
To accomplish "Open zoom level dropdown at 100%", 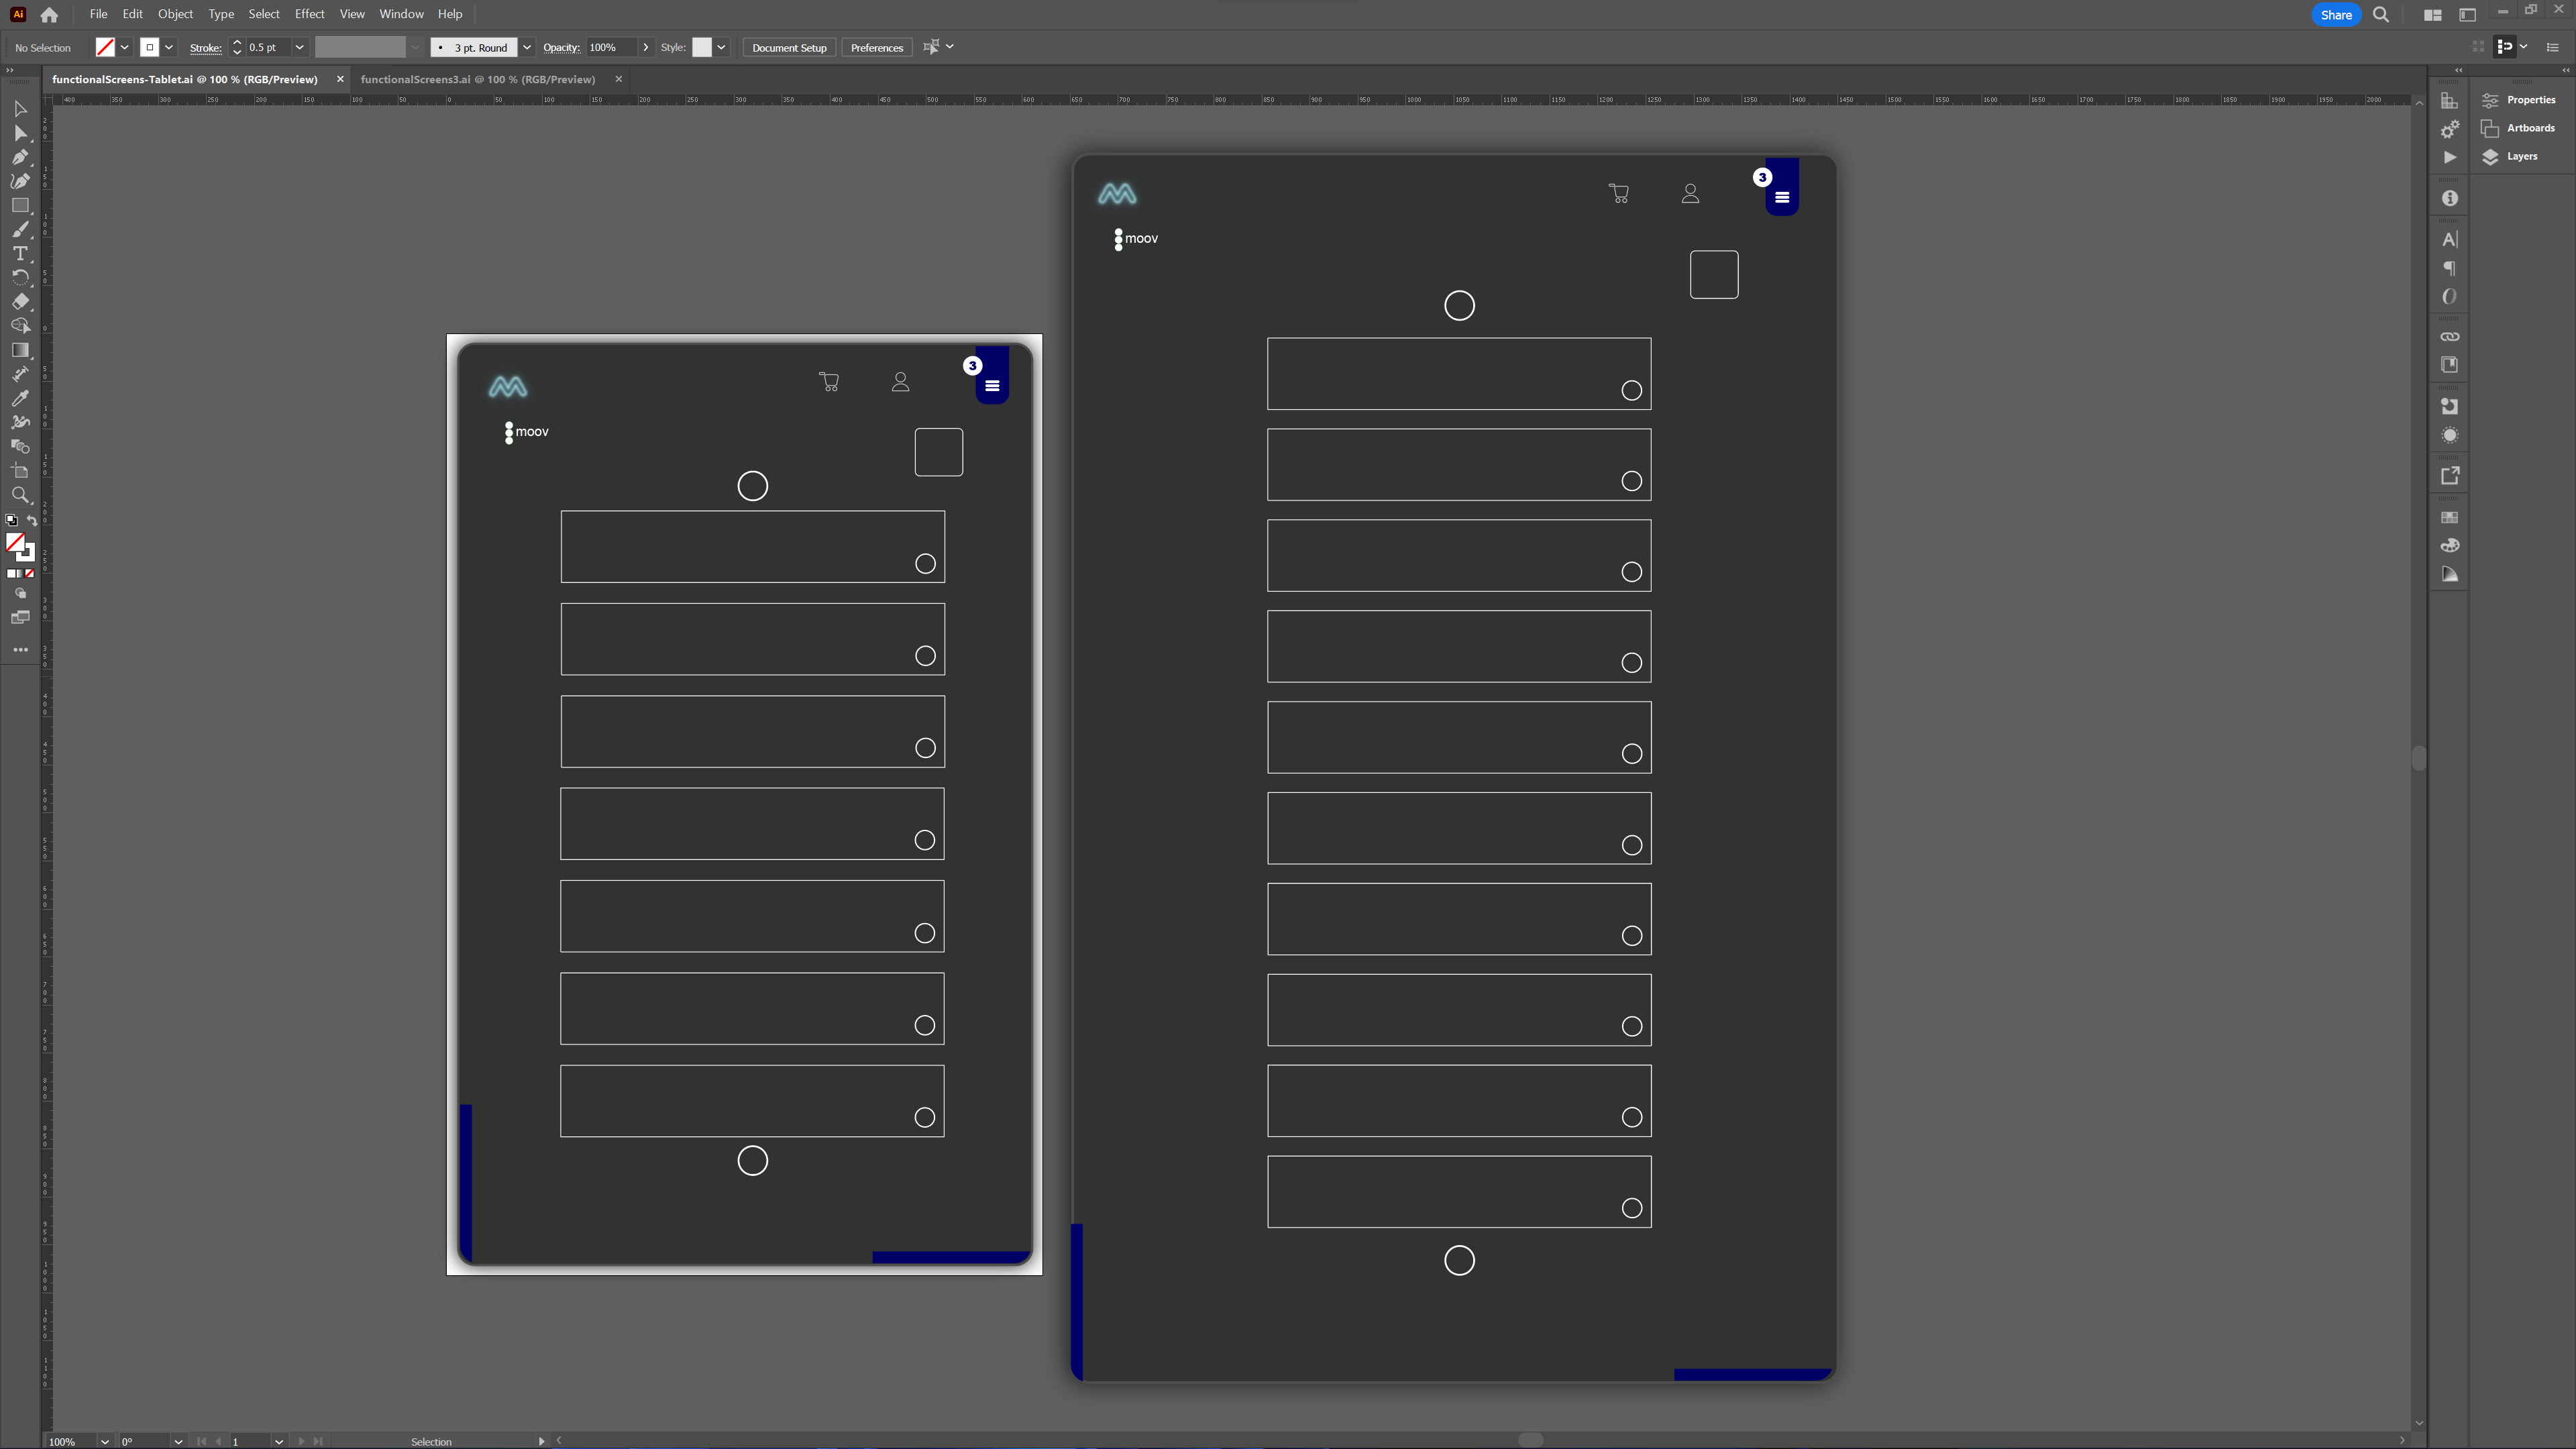I will (x=104, y=1441).
